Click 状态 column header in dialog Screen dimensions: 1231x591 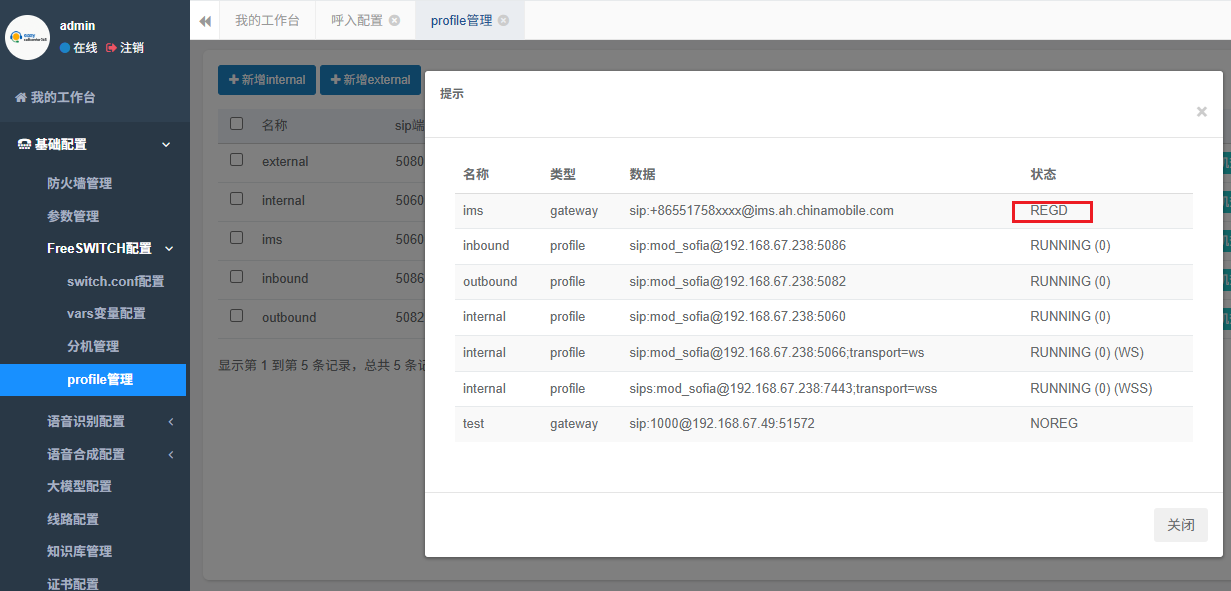coord(1043,174)
